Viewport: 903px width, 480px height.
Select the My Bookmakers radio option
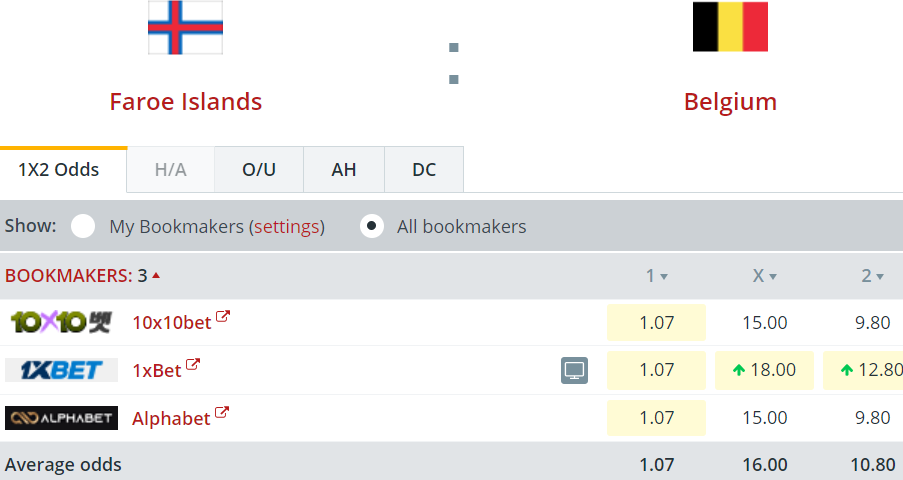click(83, 226)
